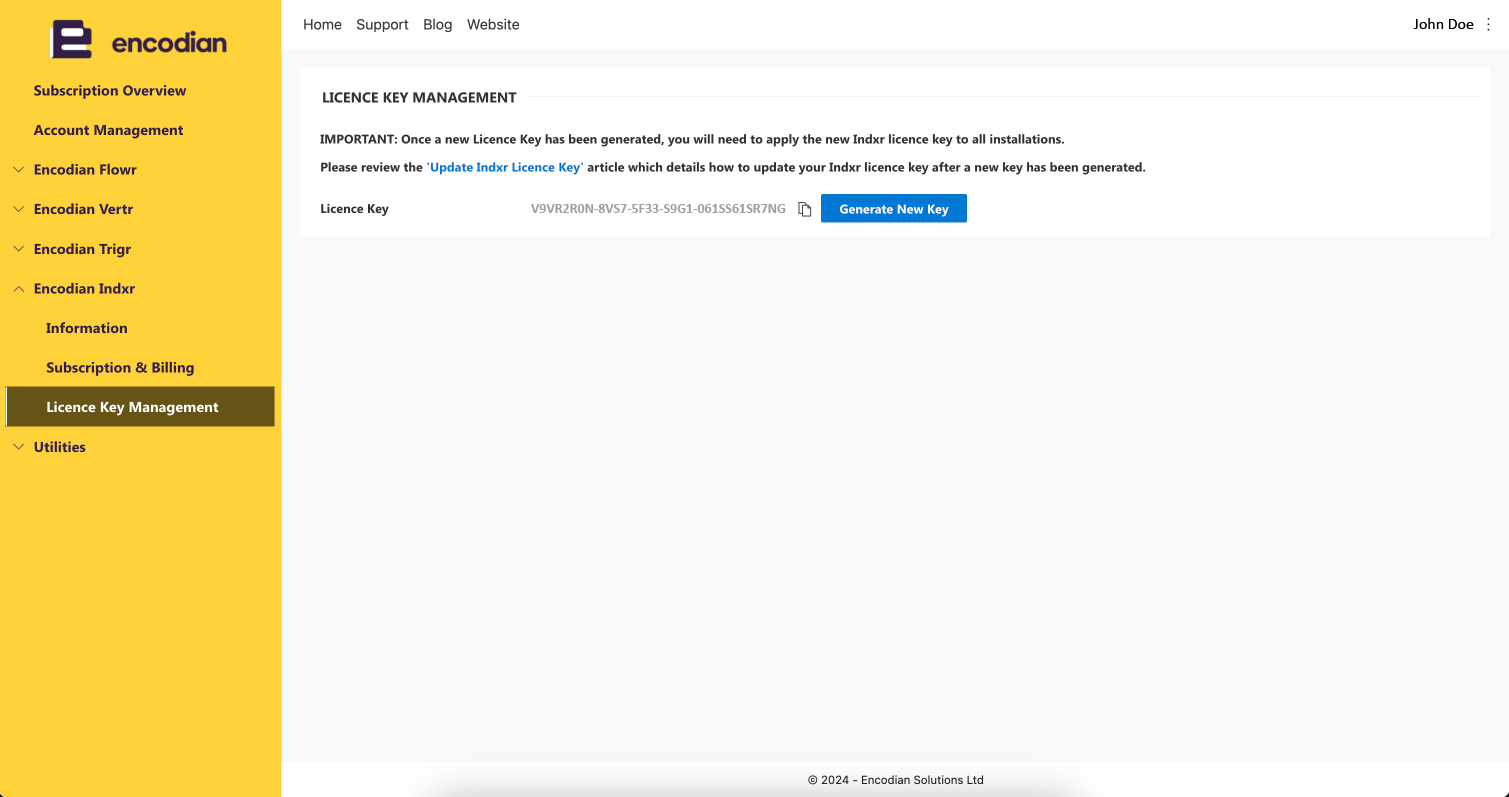Click Generate New Key button
This screenshot has height=797, width=1509.
(x=894, y=208)
